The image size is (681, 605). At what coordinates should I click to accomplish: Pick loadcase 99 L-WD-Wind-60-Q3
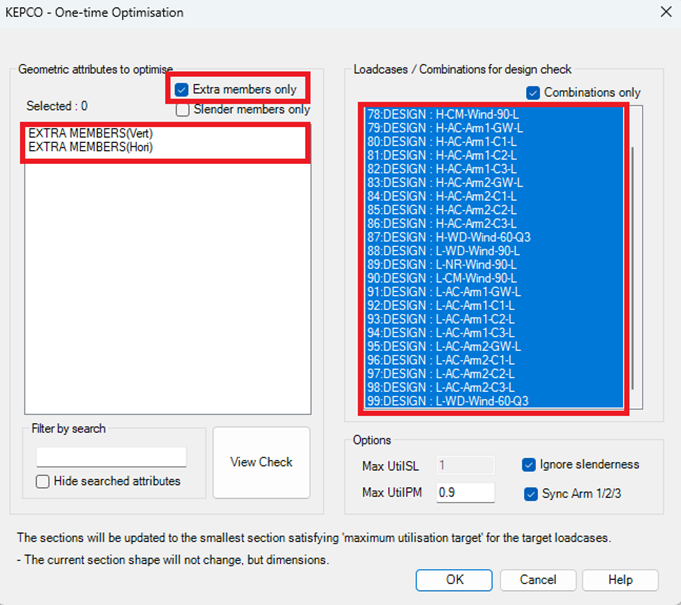click(447, 400)
